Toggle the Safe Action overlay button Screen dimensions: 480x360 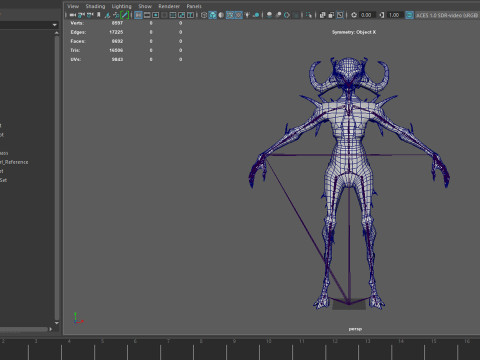(181, 15)
